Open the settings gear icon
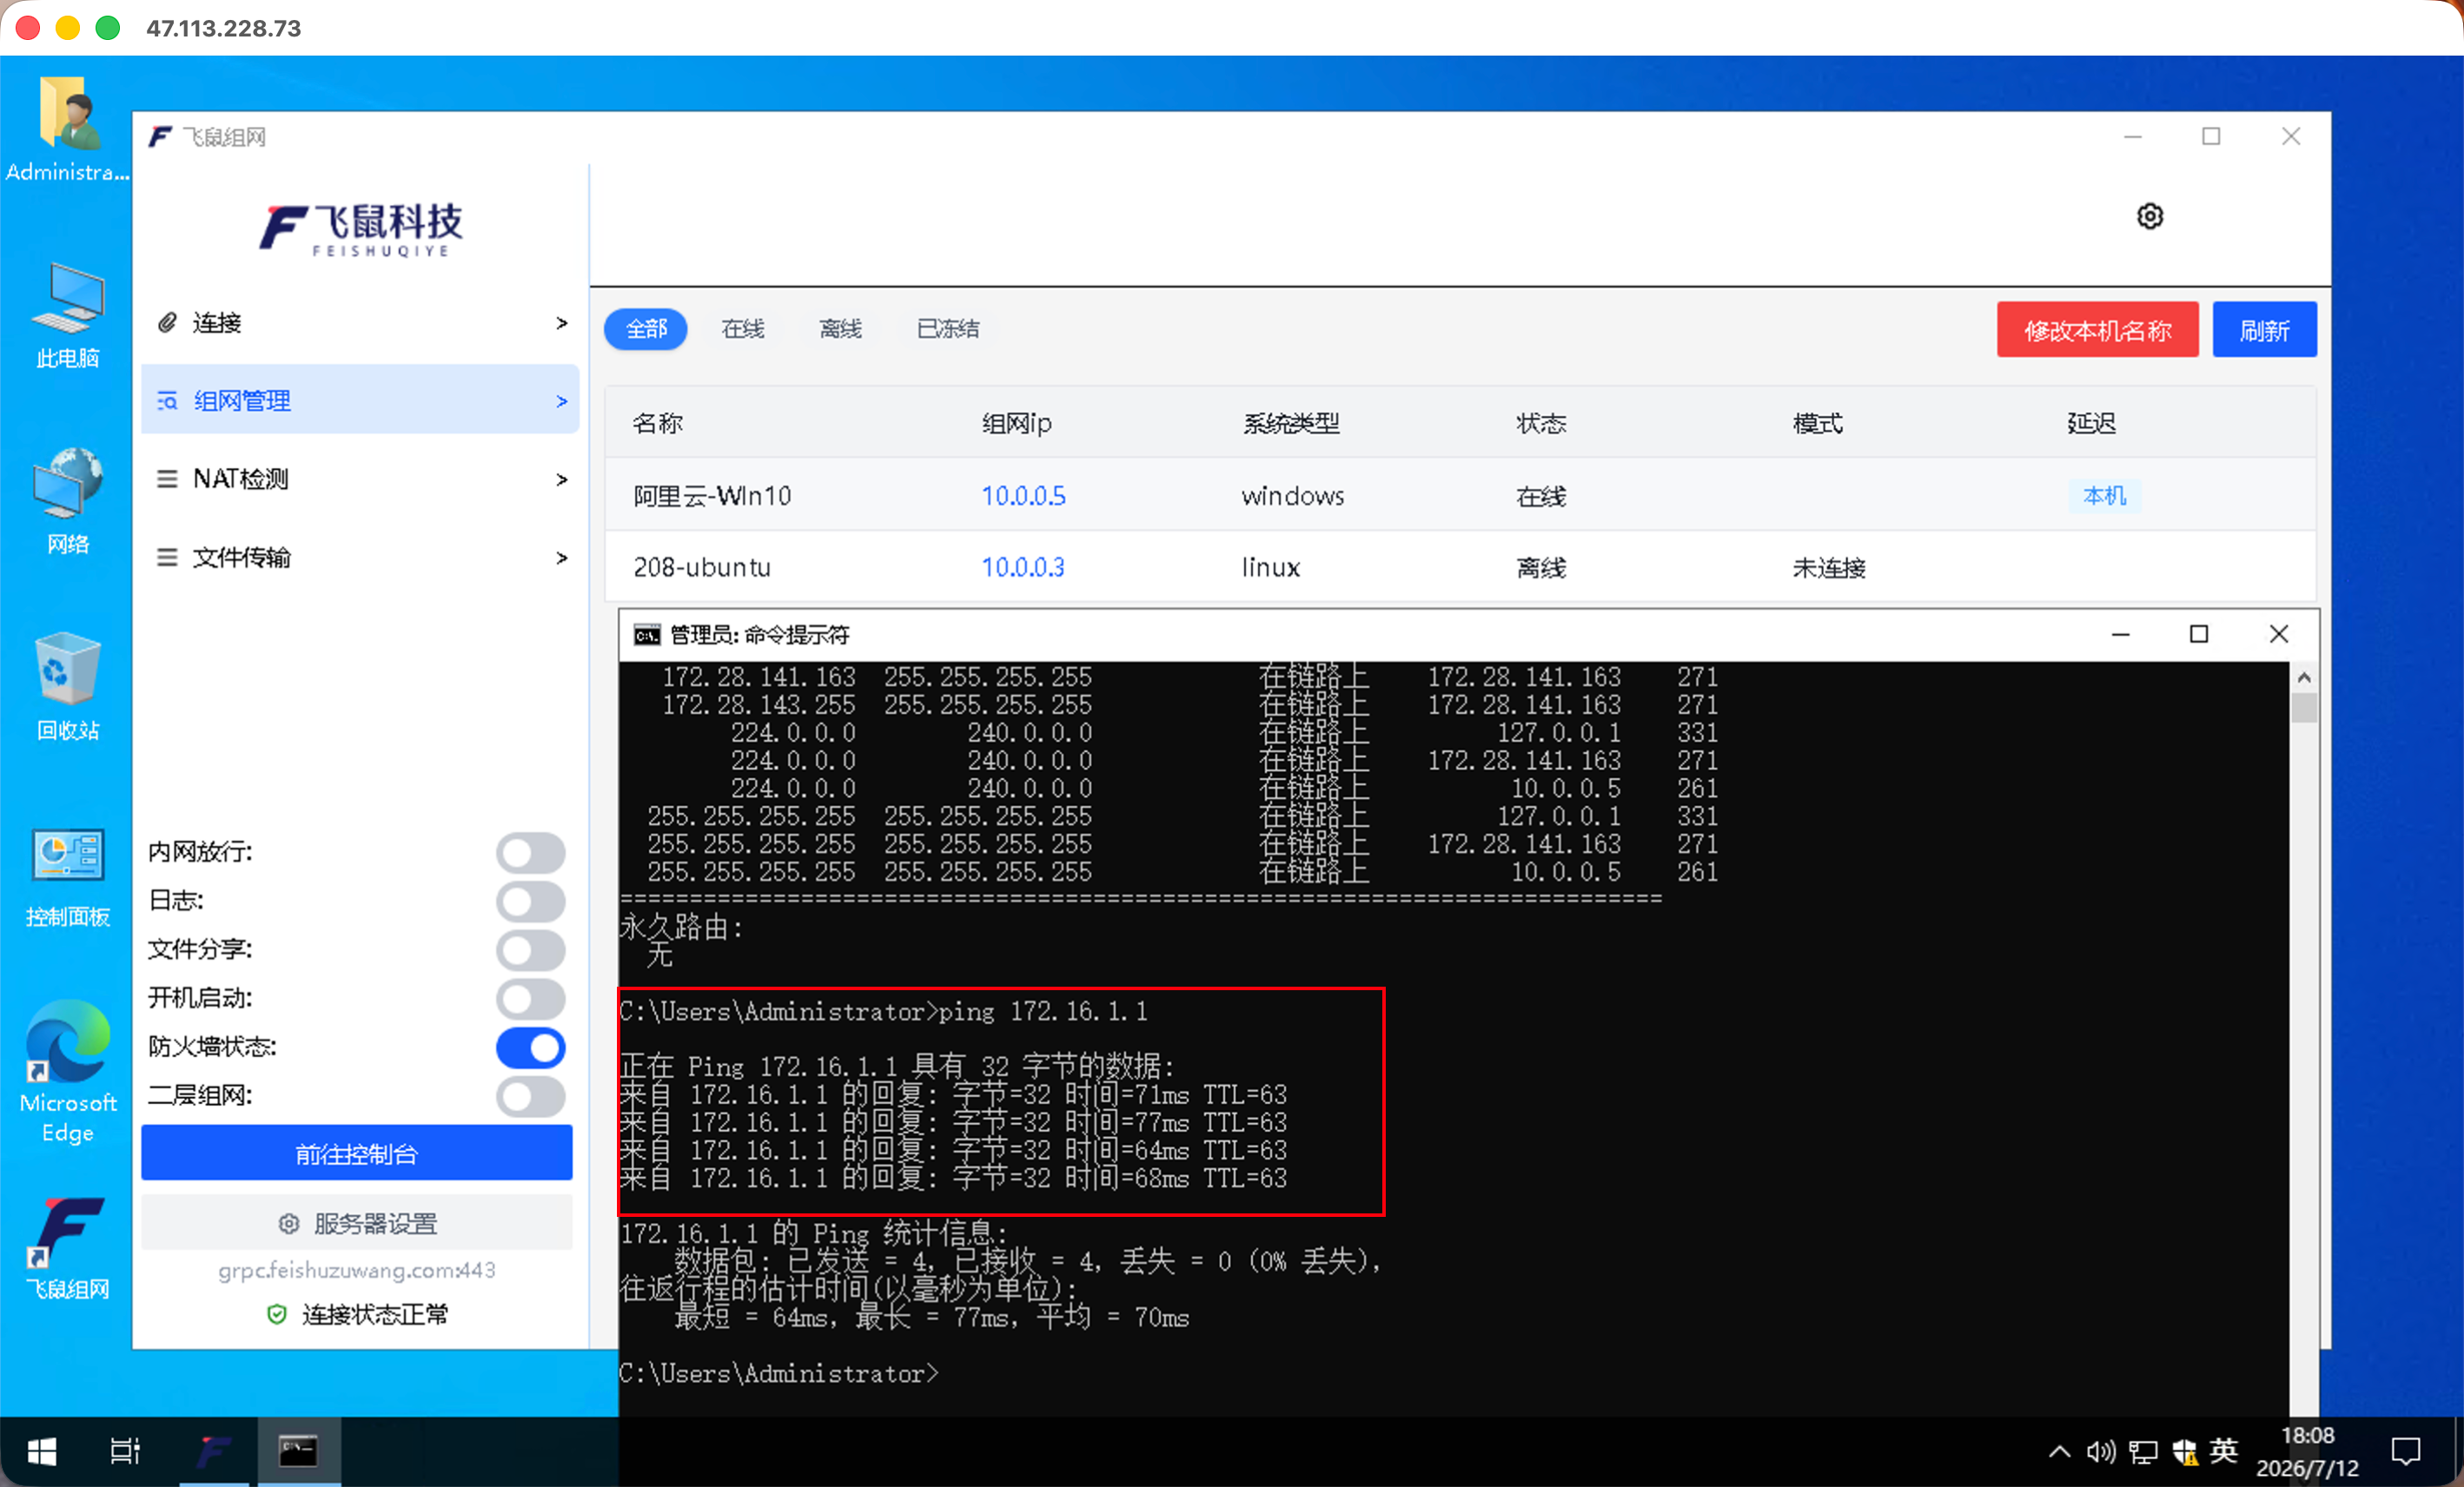 click(x=2149, y=216)
